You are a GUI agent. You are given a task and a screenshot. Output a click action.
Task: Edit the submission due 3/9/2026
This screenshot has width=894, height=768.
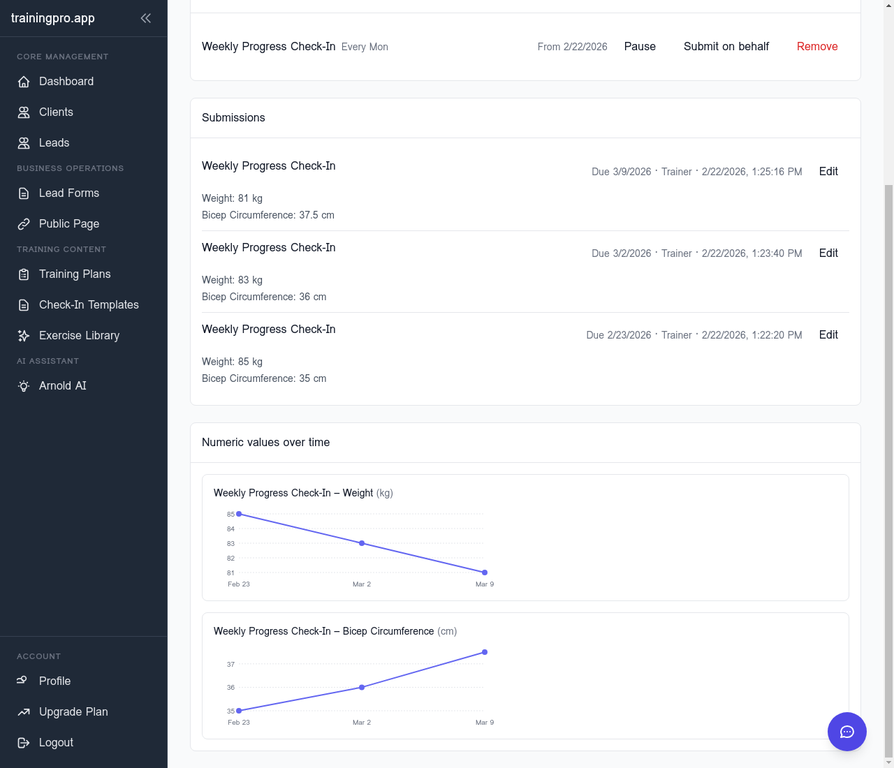[x=828, y=171]
